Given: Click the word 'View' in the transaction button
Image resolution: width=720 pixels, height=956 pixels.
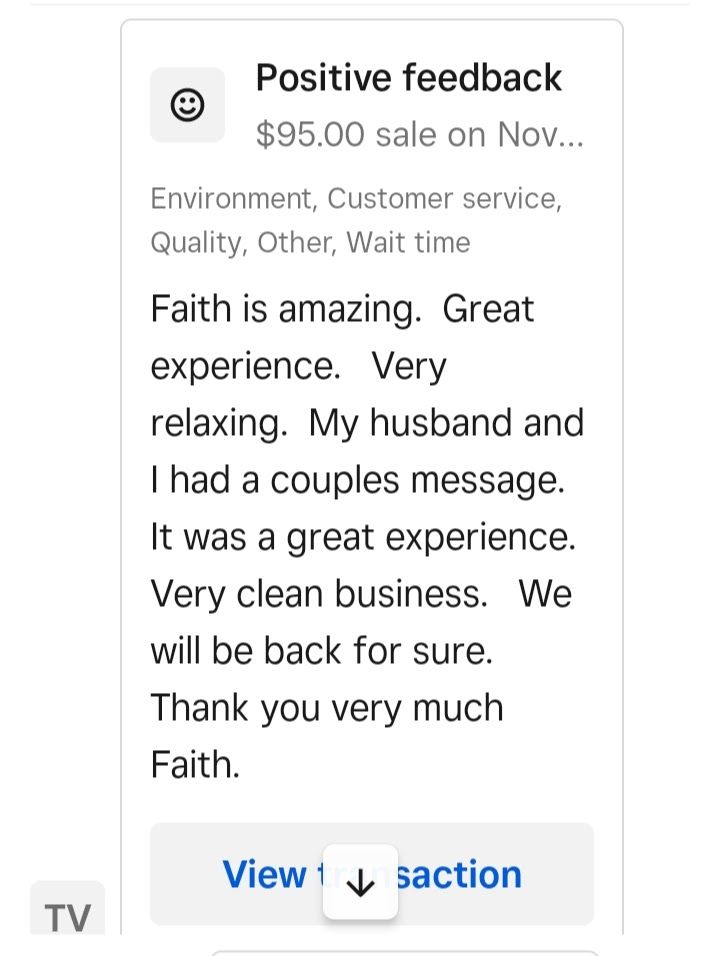Looking at the screenshot, I should tap(265, 874).
